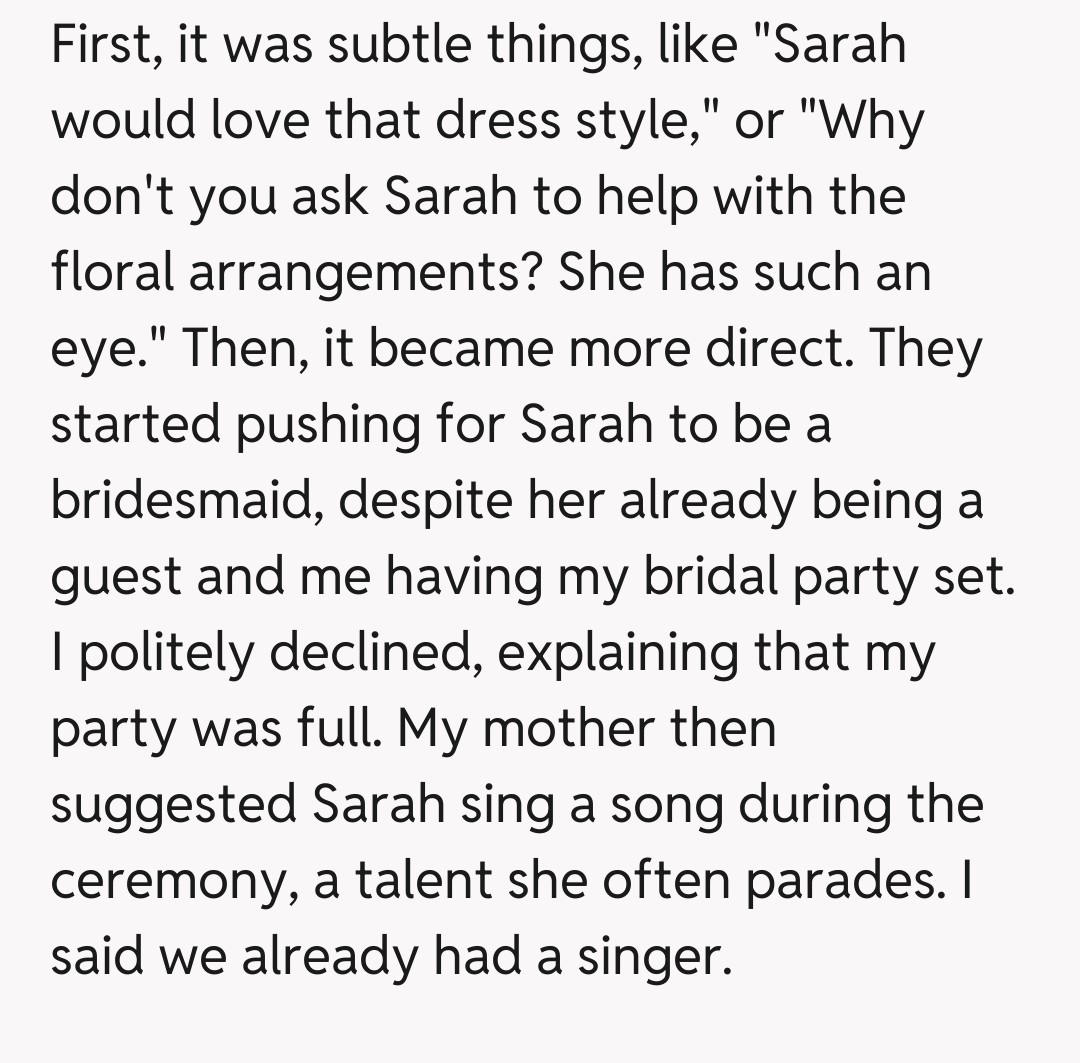
Task: Click the word "eye" in the quote
Action: (x=94, y=350)
